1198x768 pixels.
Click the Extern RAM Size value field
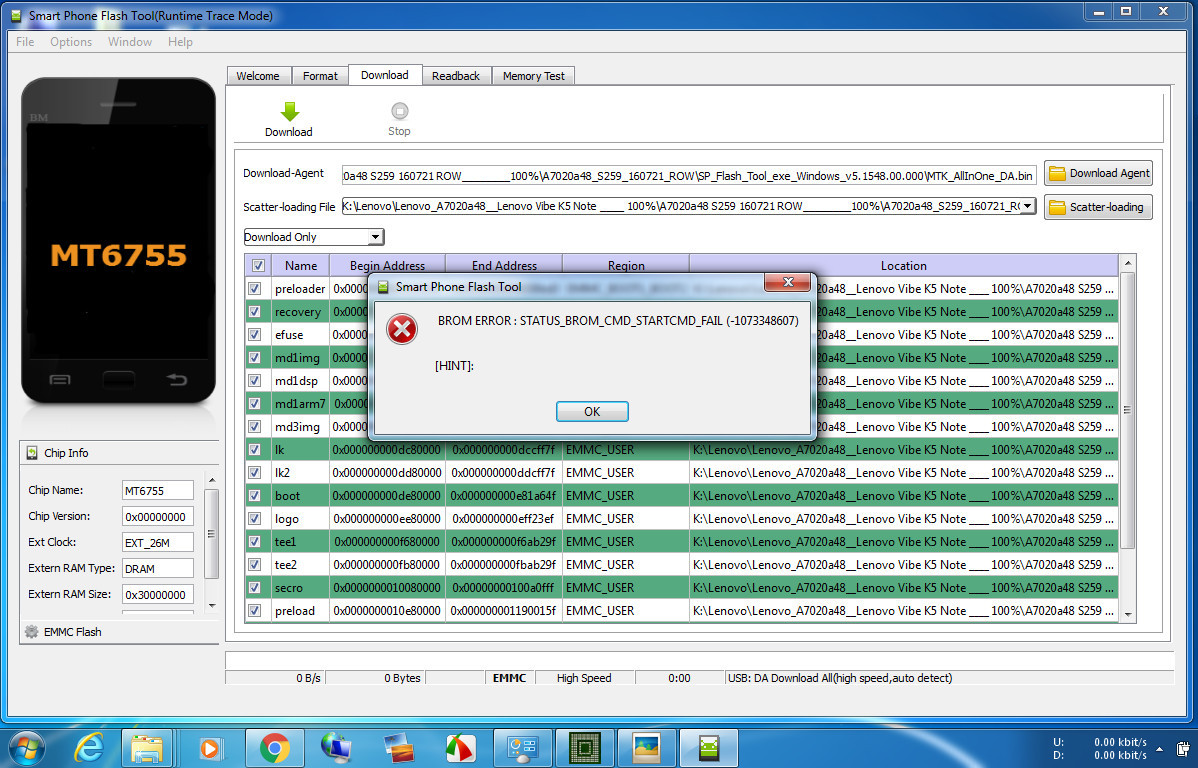click(158, 595)
